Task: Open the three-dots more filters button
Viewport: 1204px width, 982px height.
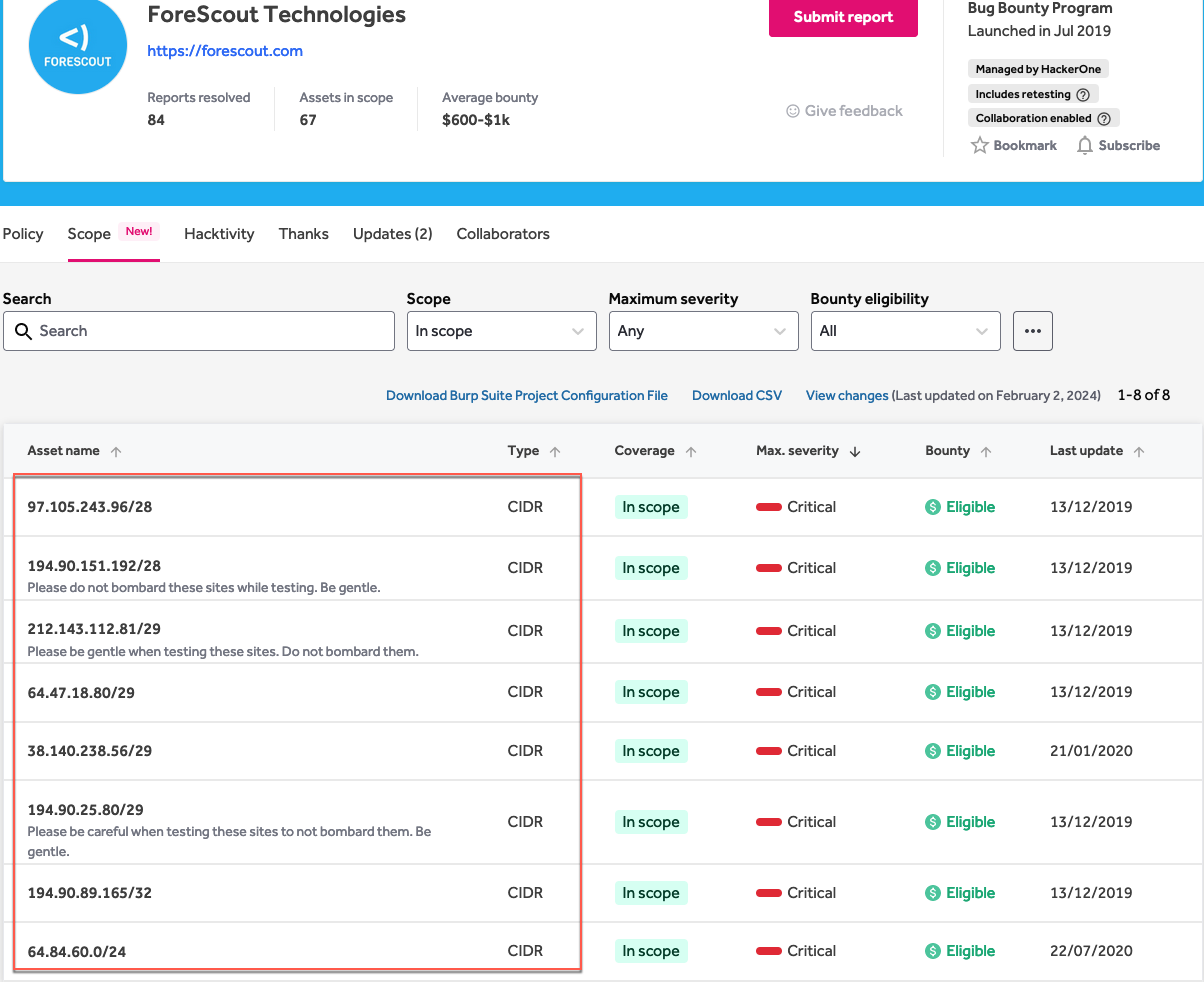Action: 1032,331
